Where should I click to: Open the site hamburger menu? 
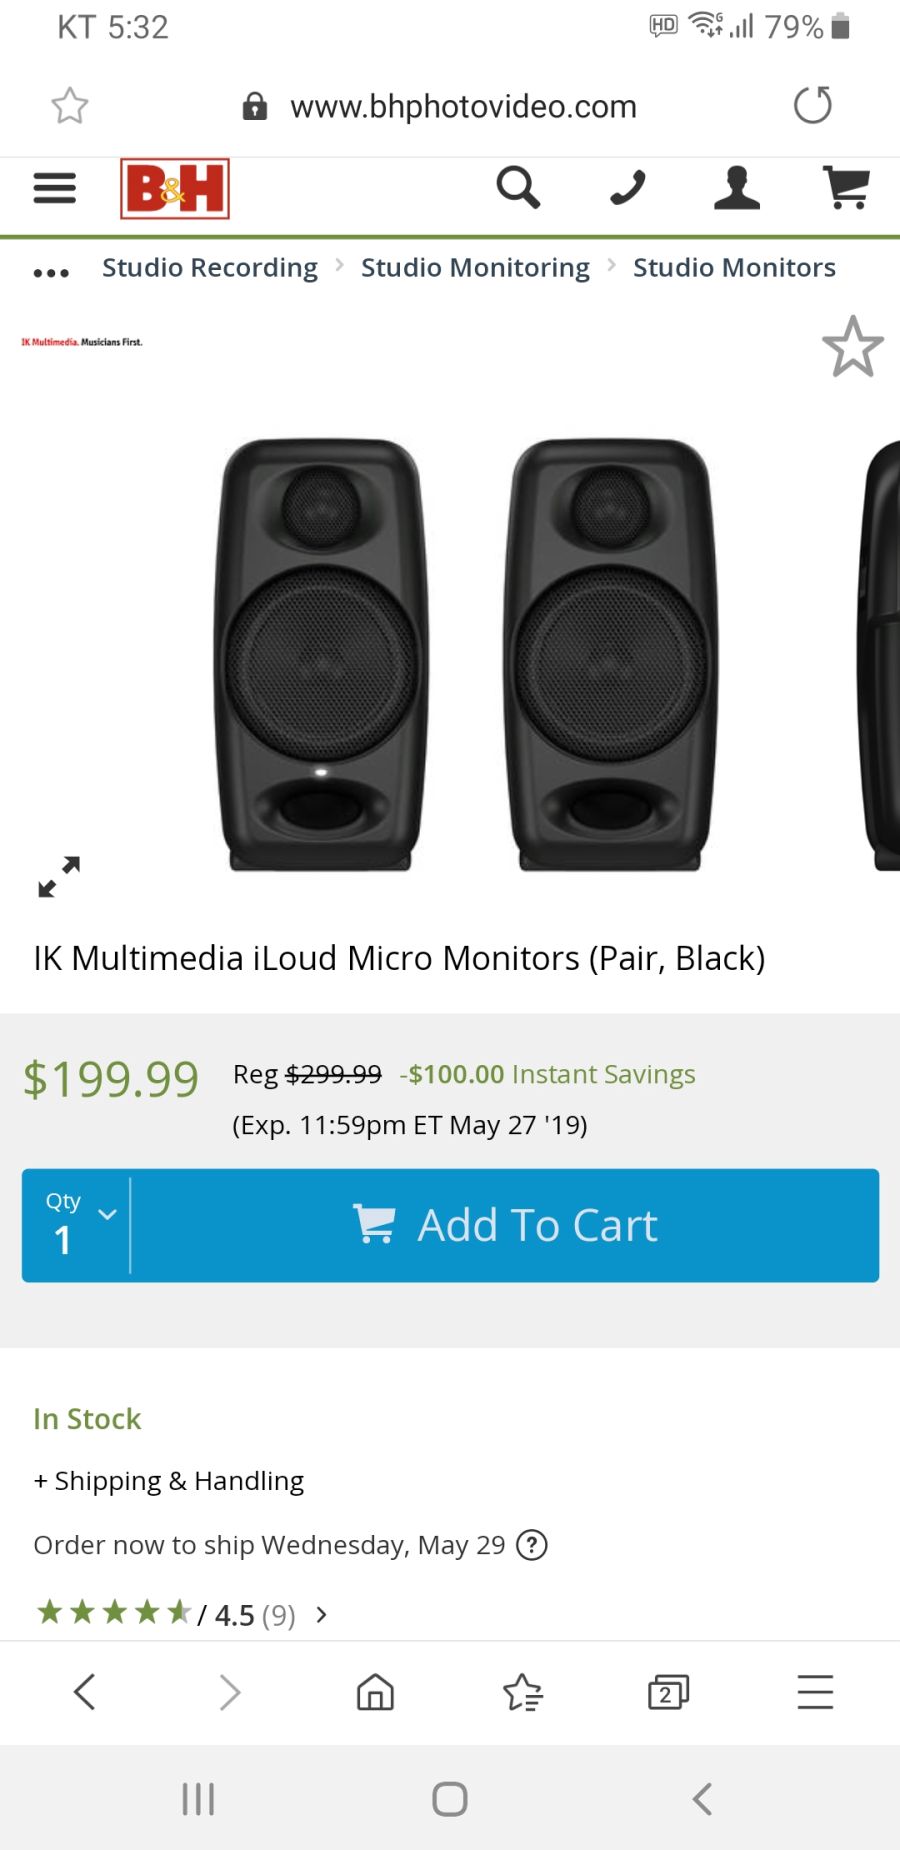[x=54, y=188]
